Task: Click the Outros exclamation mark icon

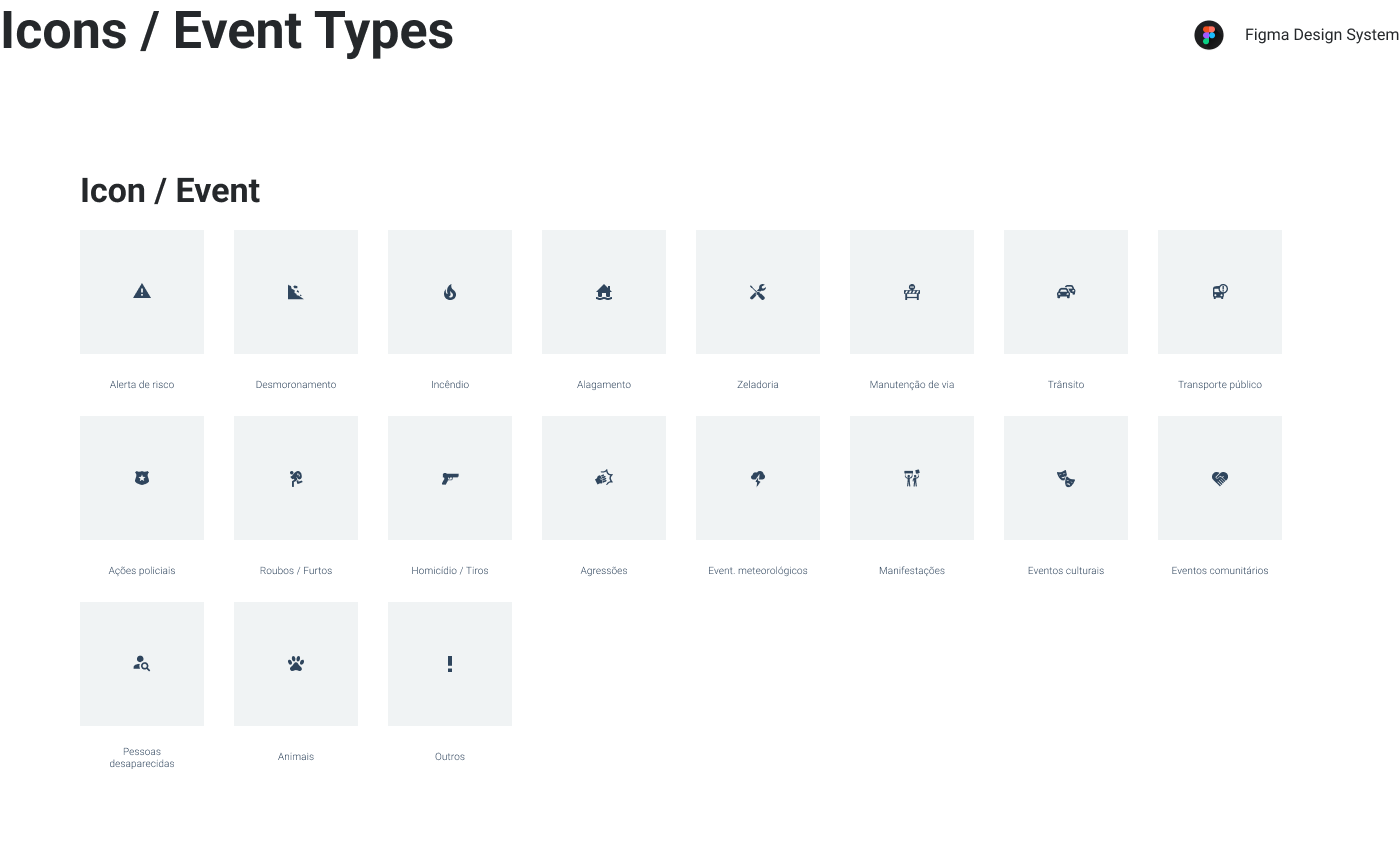Action: tap(450, 664)
